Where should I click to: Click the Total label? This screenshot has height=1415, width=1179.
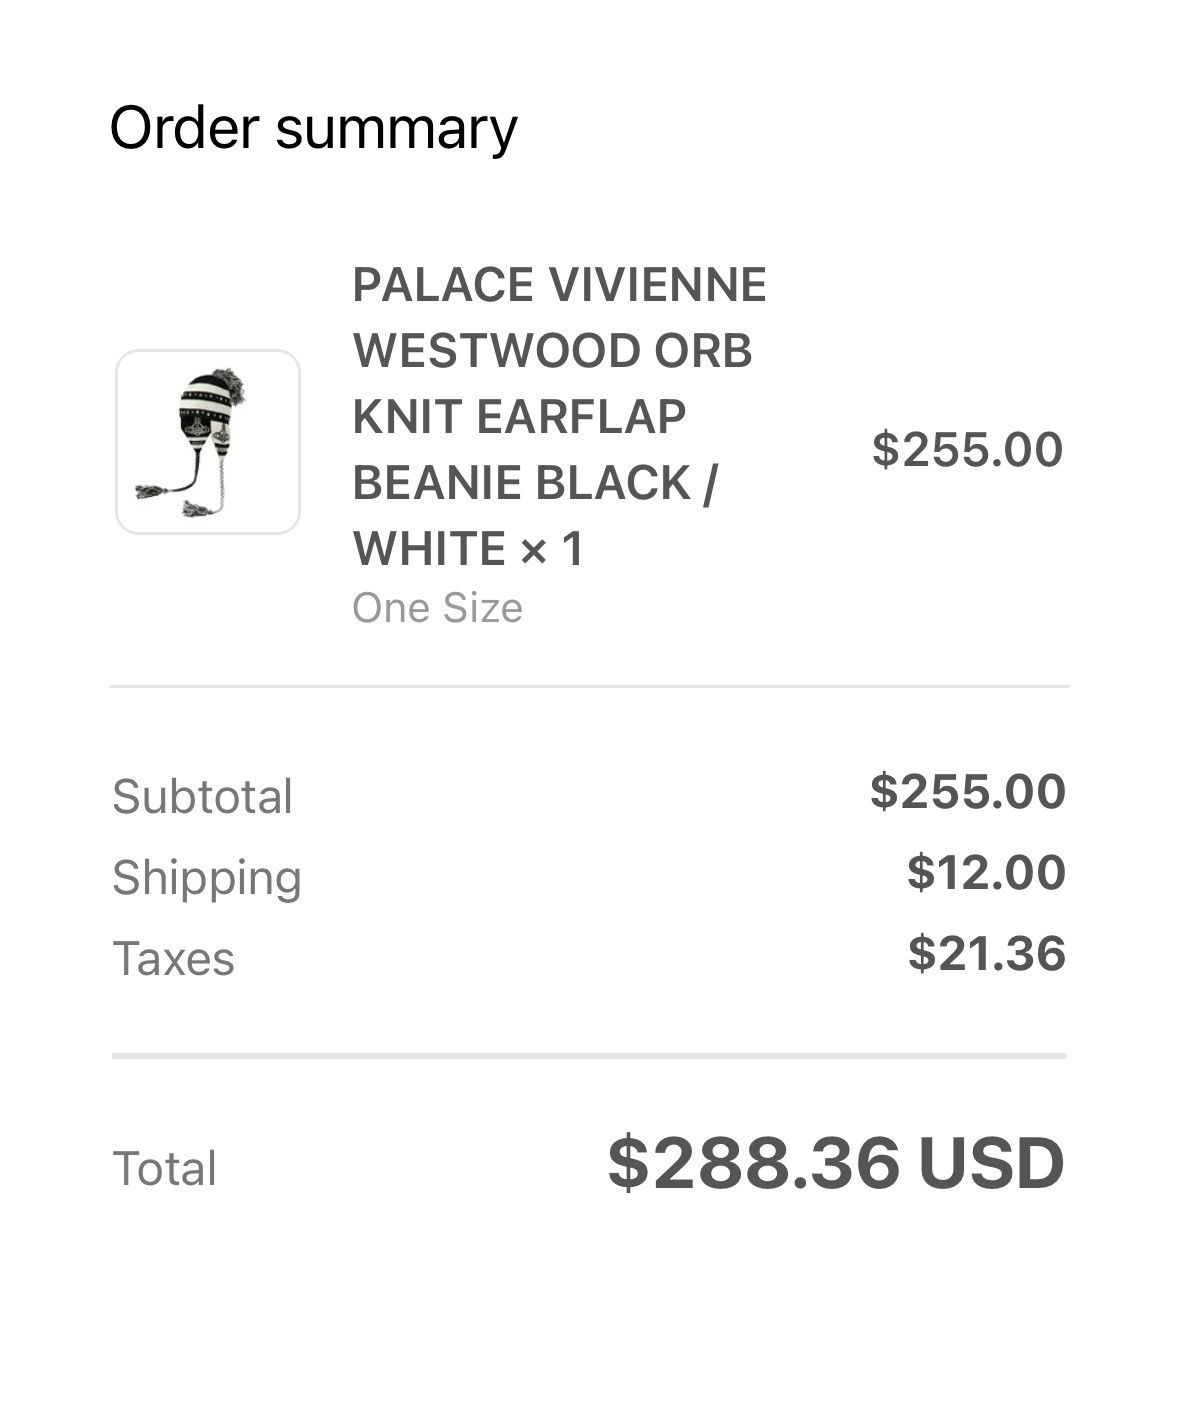[164, 1168]
